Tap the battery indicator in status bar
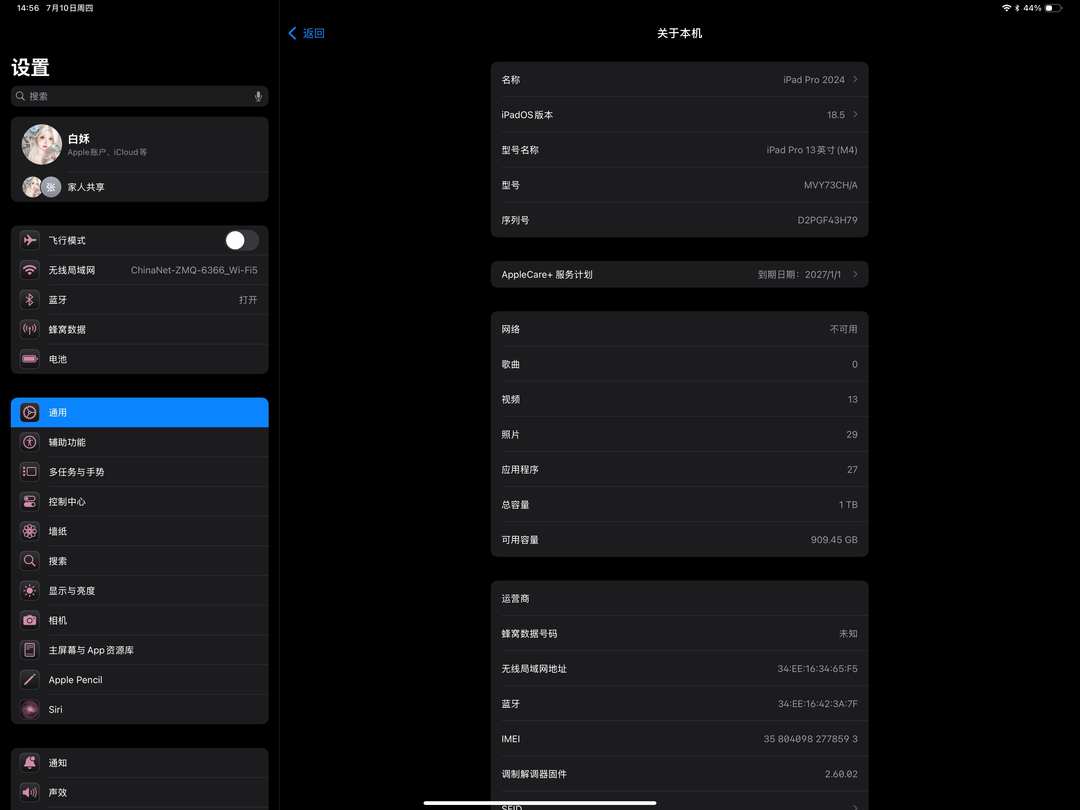1080x810 pixels. pos(1053,8)
